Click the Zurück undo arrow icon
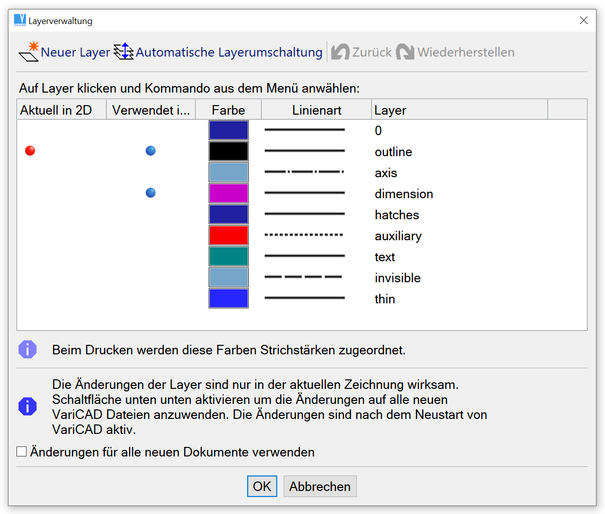The image size is (605, 514). click(x=342, y=52)
